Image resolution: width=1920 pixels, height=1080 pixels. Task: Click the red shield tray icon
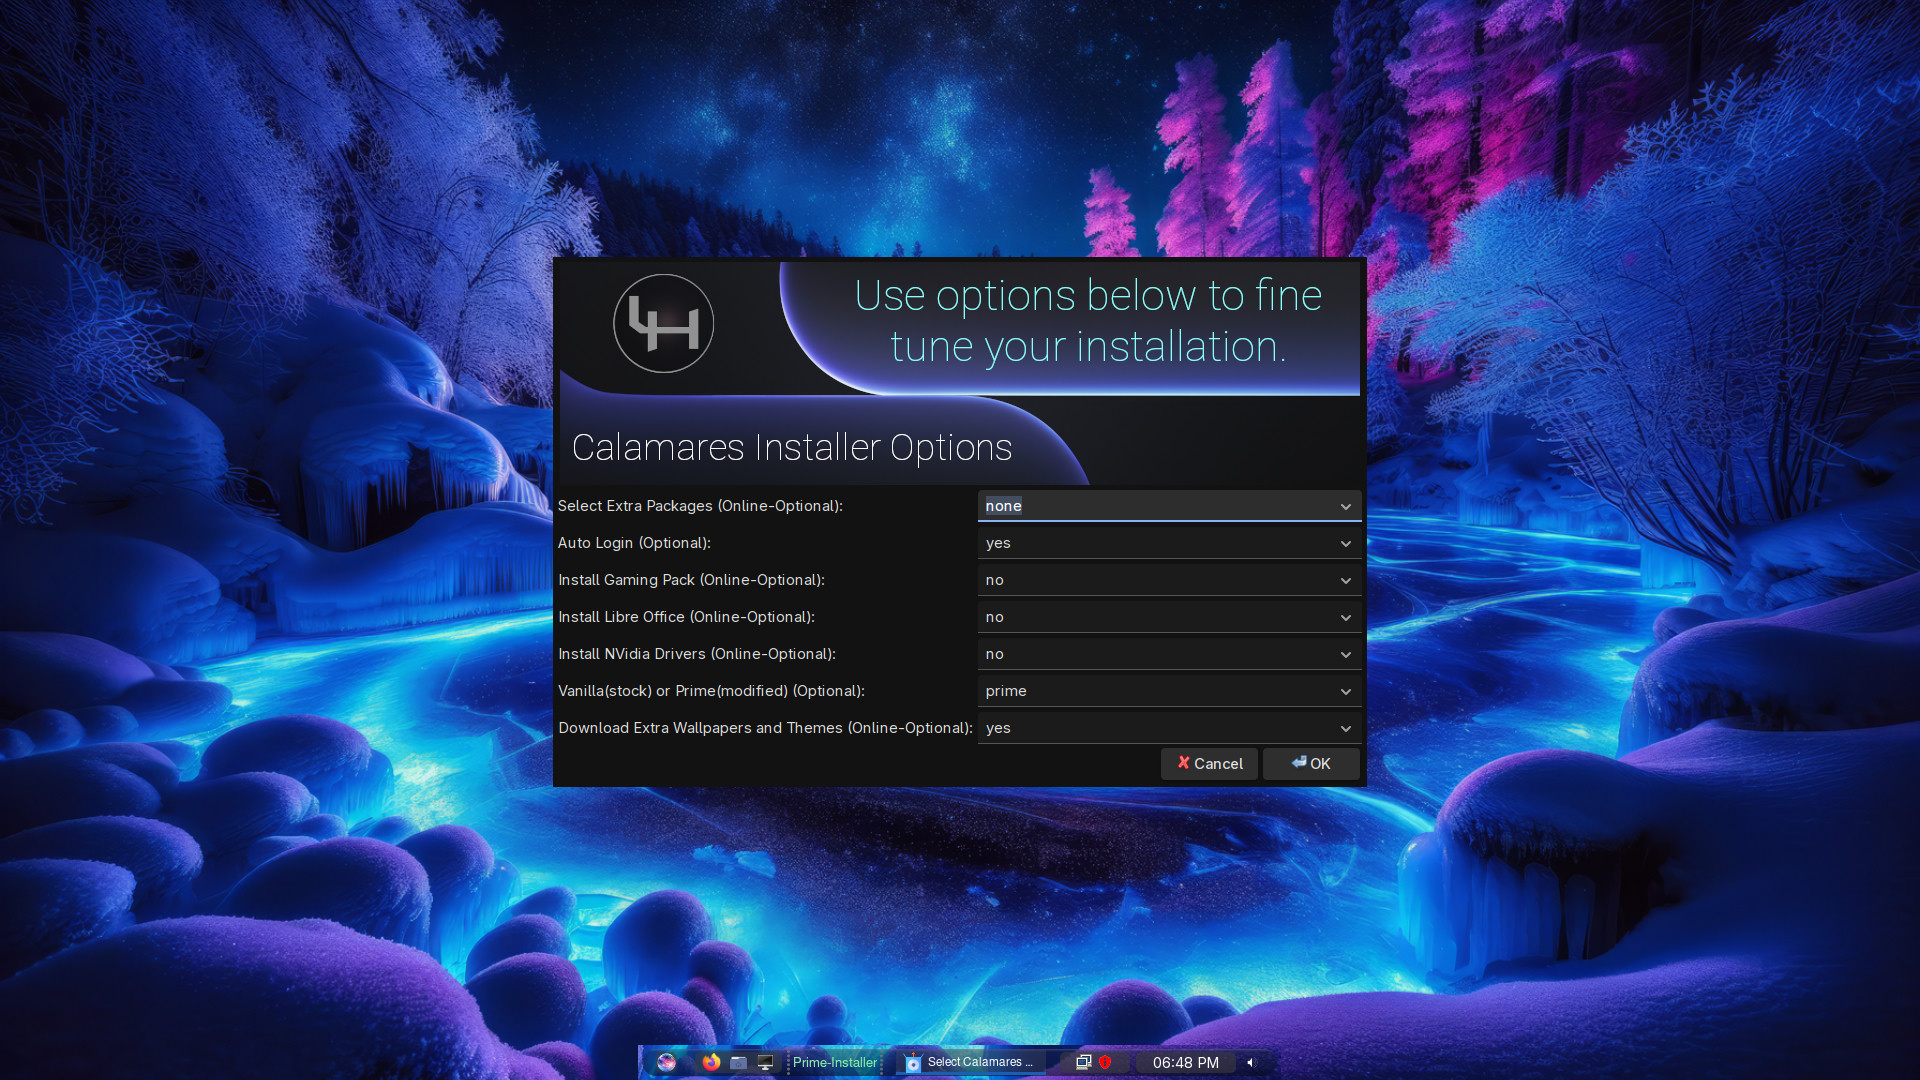1105,1062
